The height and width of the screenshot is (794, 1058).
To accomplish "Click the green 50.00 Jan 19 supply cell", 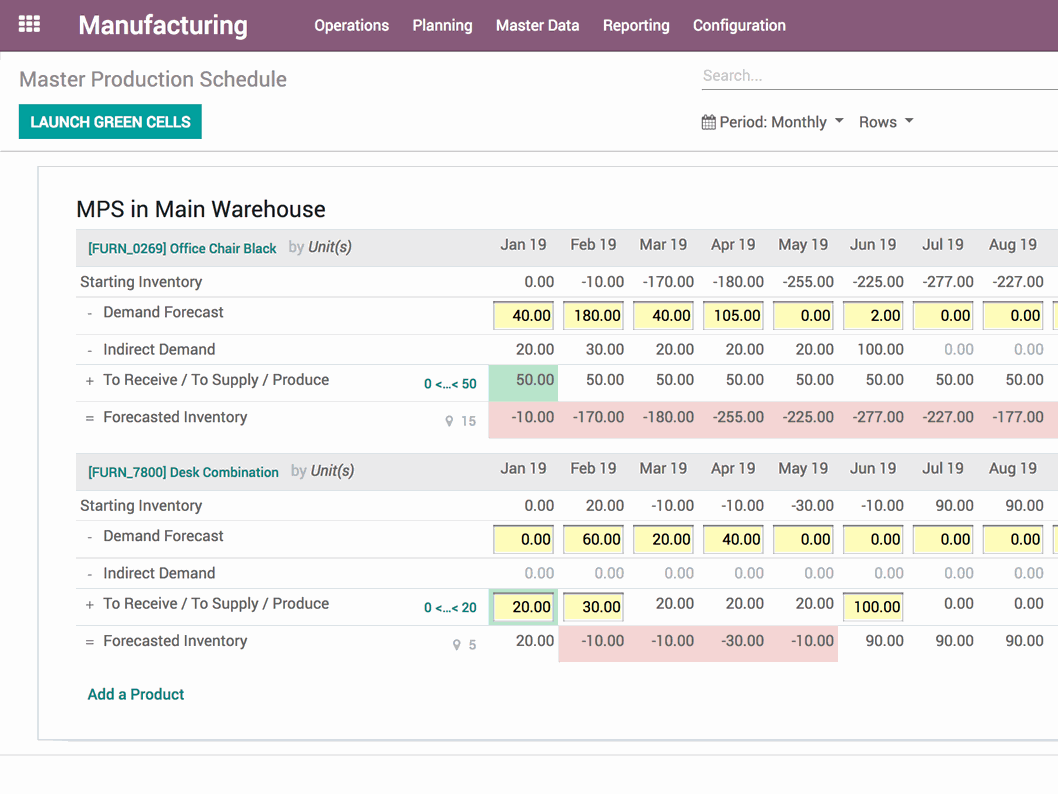I will pyautogui.click(x=524, y=381).
